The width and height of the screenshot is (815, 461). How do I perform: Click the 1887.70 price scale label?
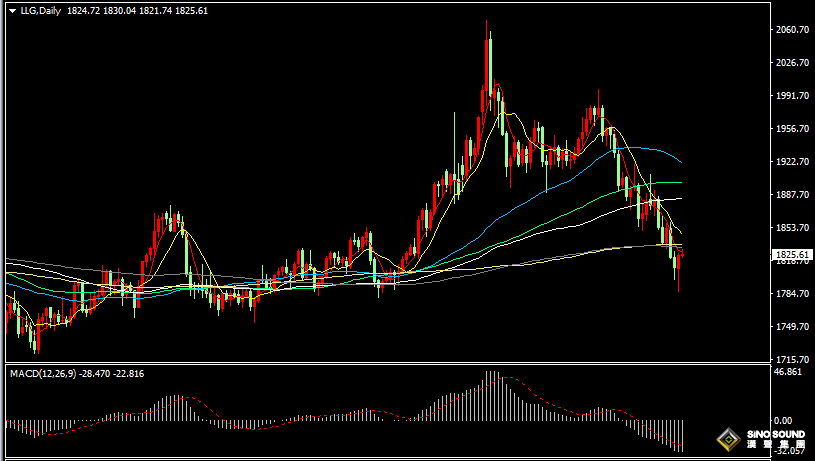[792, 194]
